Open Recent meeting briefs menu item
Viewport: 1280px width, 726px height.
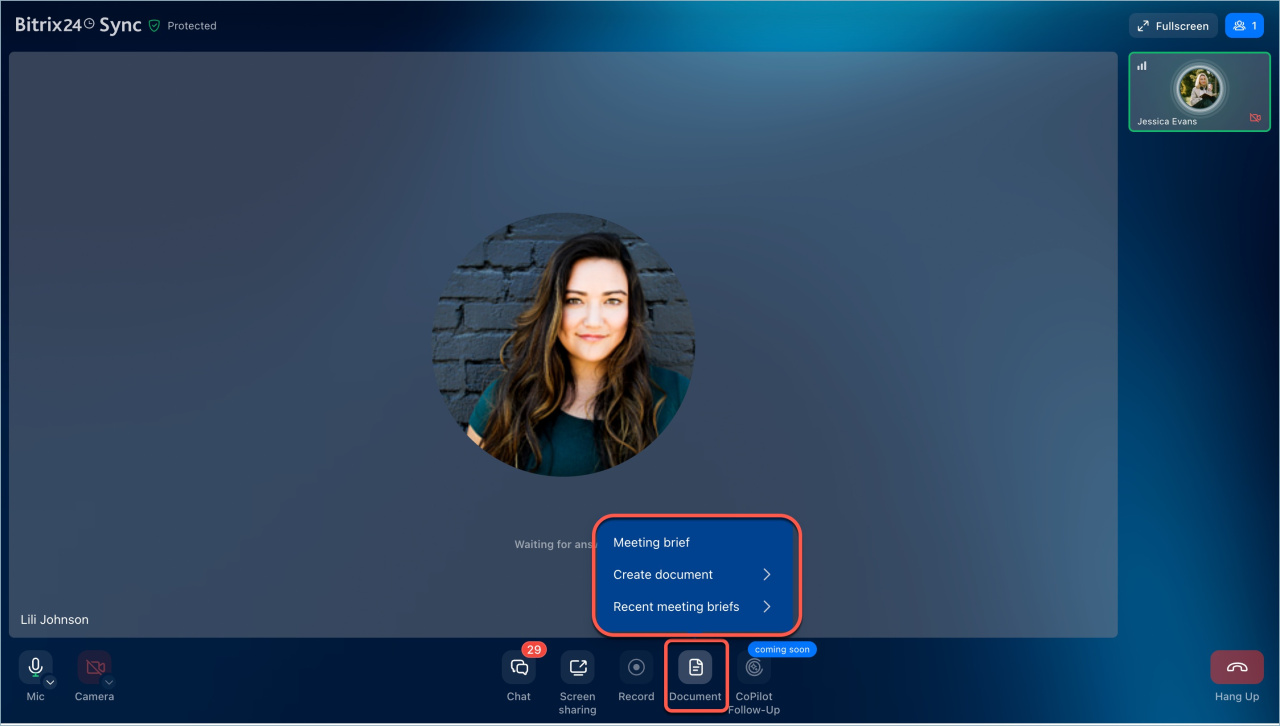tap(676, 607)
